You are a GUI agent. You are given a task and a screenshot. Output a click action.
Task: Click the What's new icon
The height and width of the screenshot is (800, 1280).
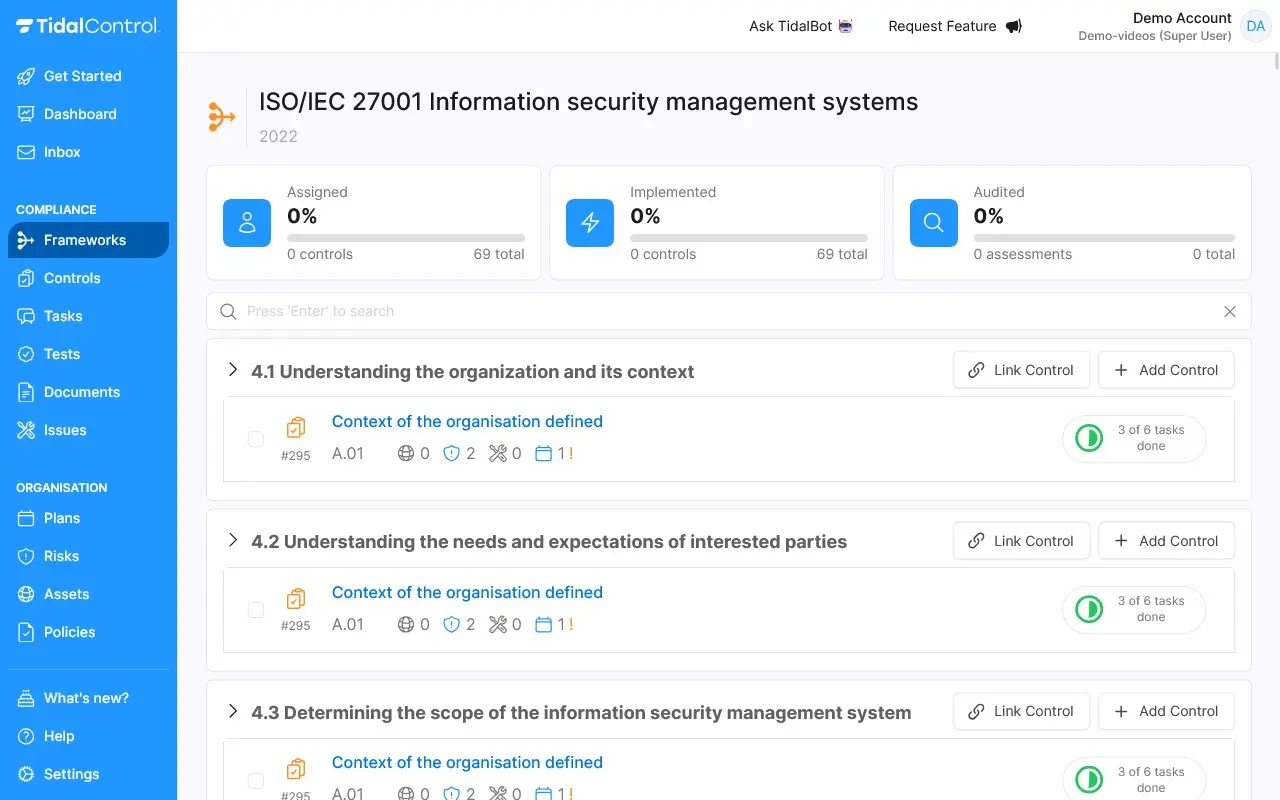tap(26, 698)
